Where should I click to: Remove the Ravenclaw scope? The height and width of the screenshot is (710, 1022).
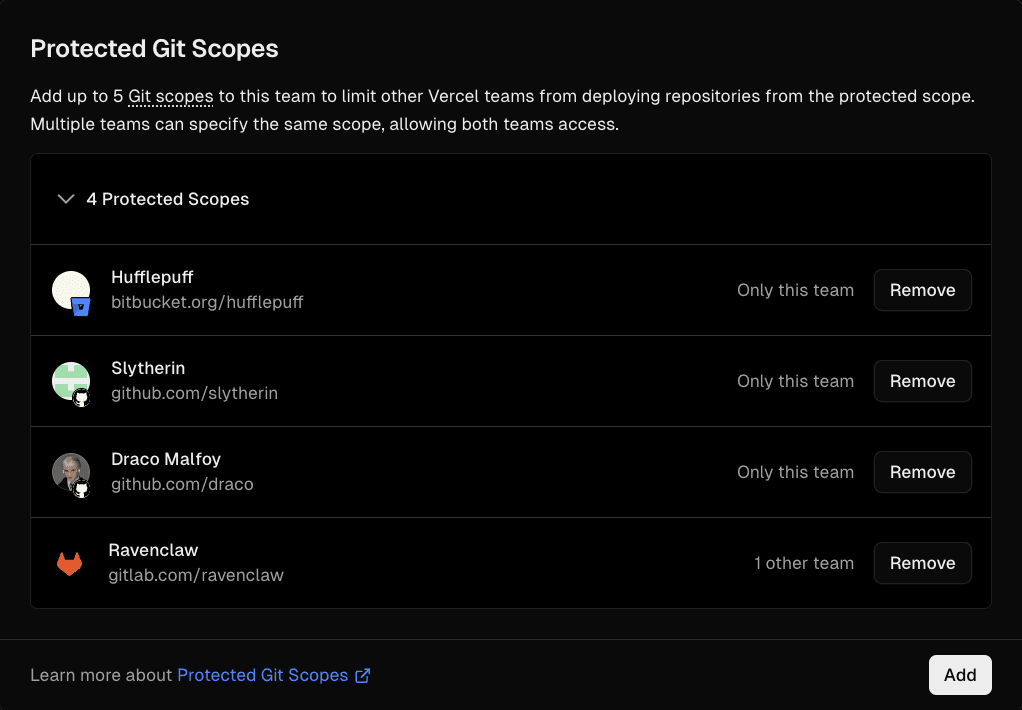[922, 563]
